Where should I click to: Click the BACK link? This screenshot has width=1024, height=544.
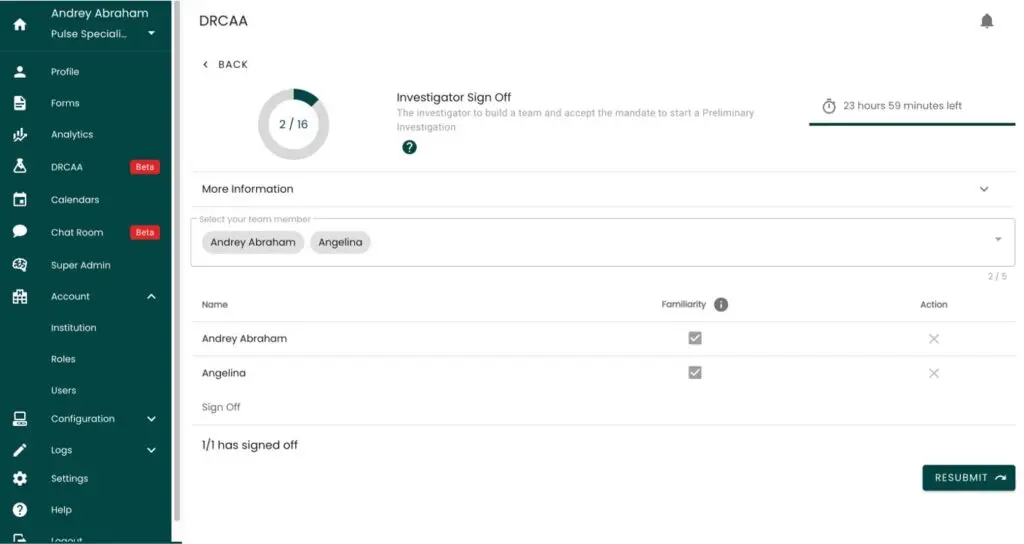[x=225, y=64]
